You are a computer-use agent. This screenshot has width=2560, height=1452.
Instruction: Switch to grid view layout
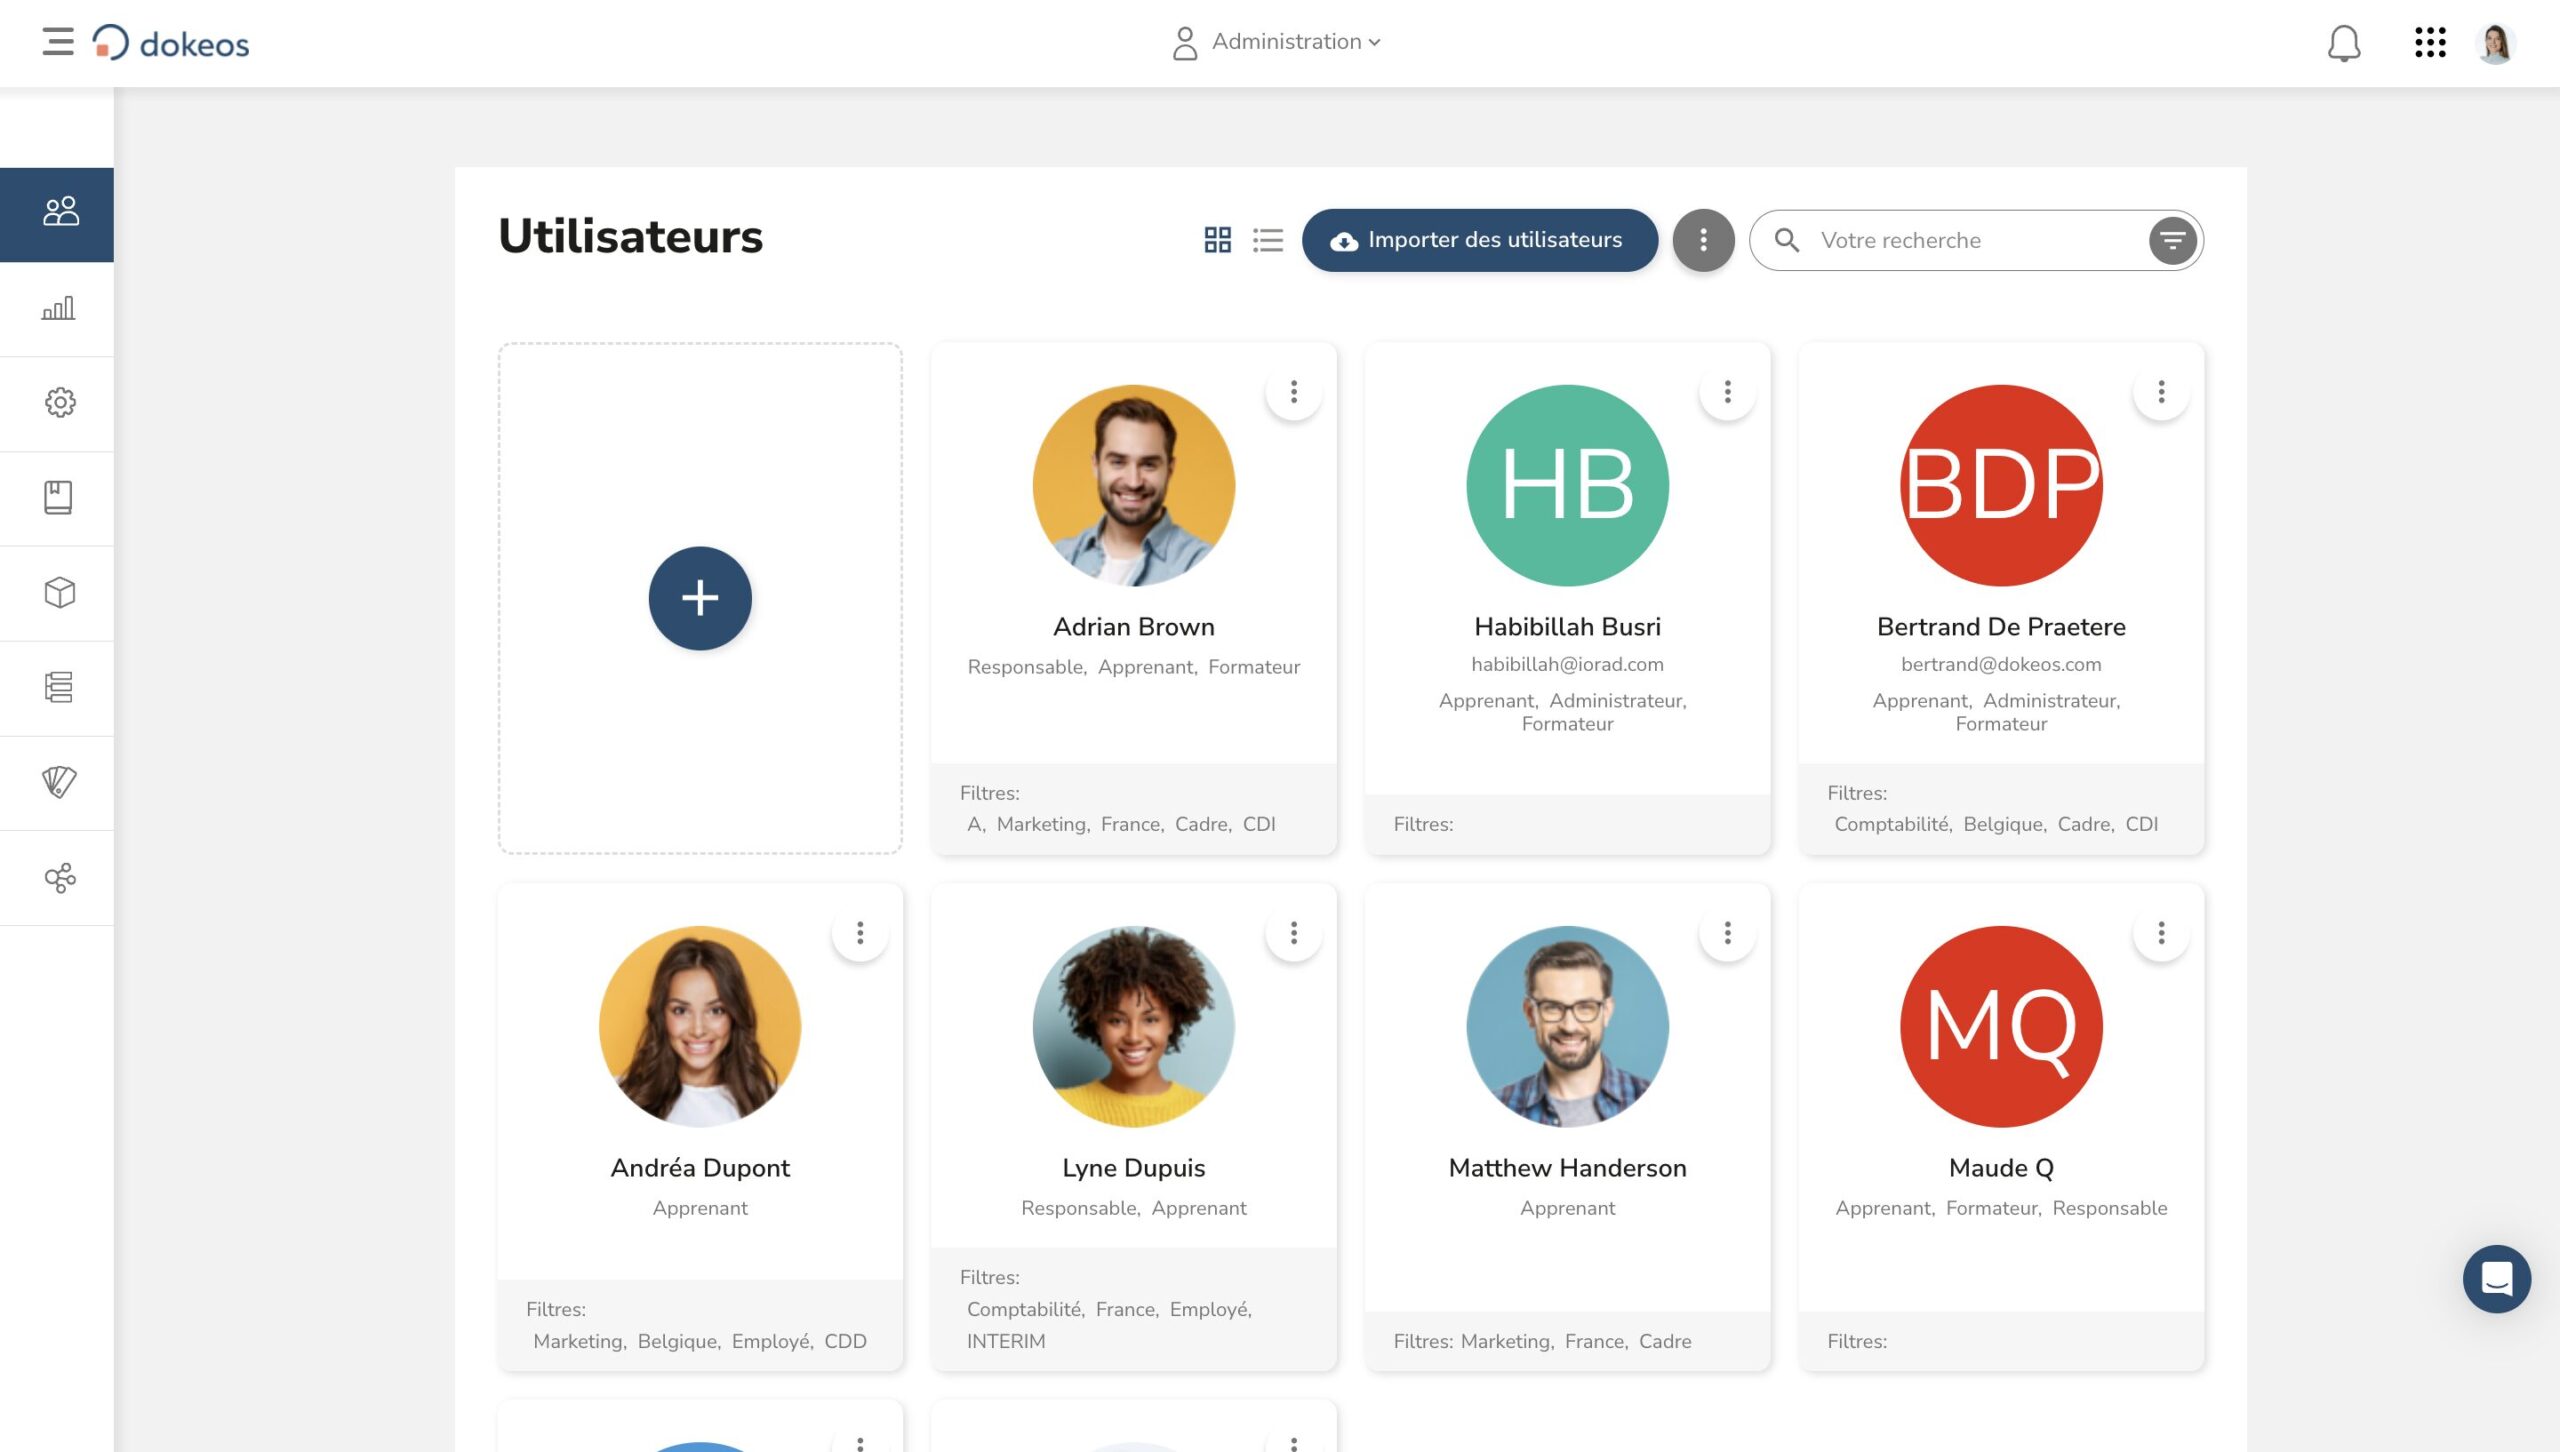(x=1217, y=240)
